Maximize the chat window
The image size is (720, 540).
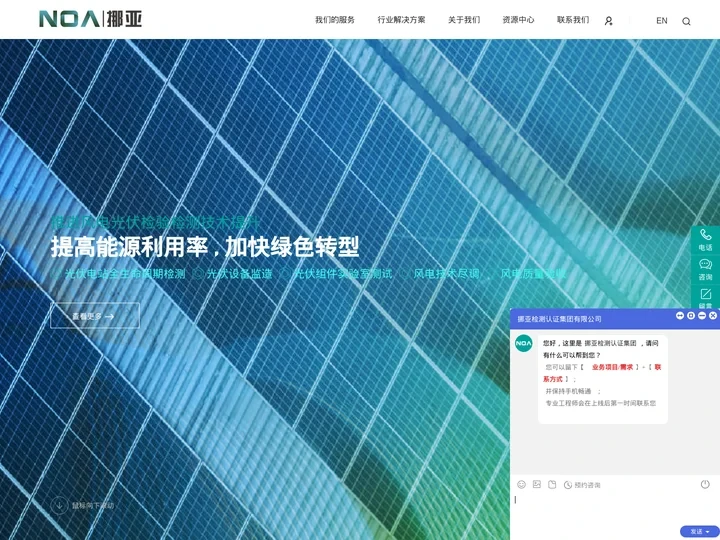[691, 315]
